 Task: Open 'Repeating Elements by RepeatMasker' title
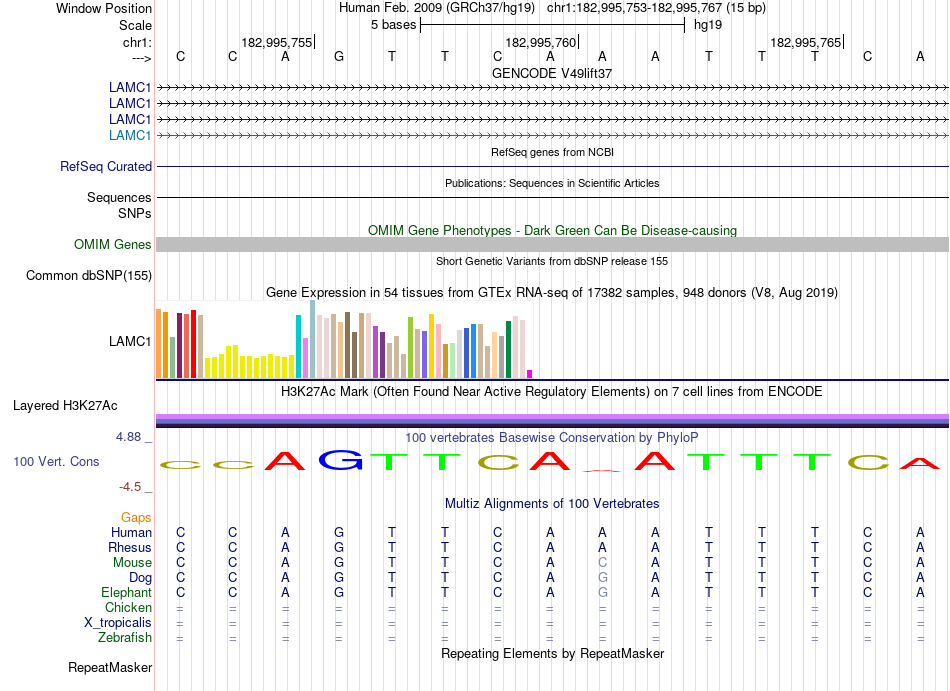click(552, 653)
